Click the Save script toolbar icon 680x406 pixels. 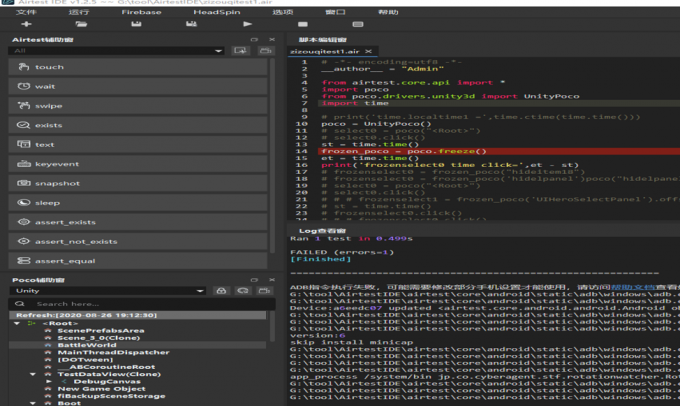(136, 24)
